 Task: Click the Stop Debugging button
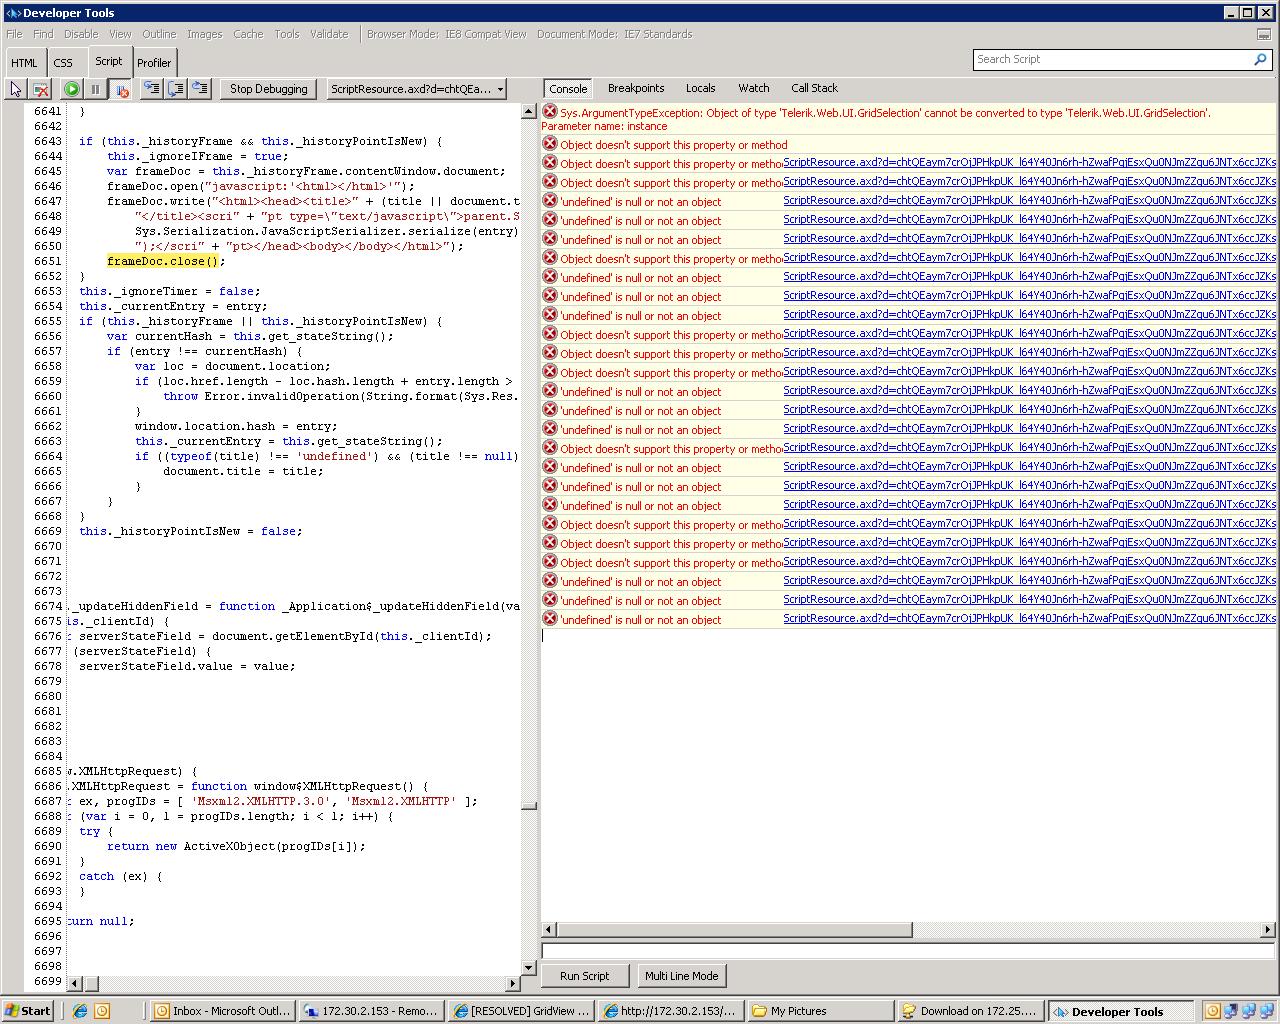click(268, 89)
